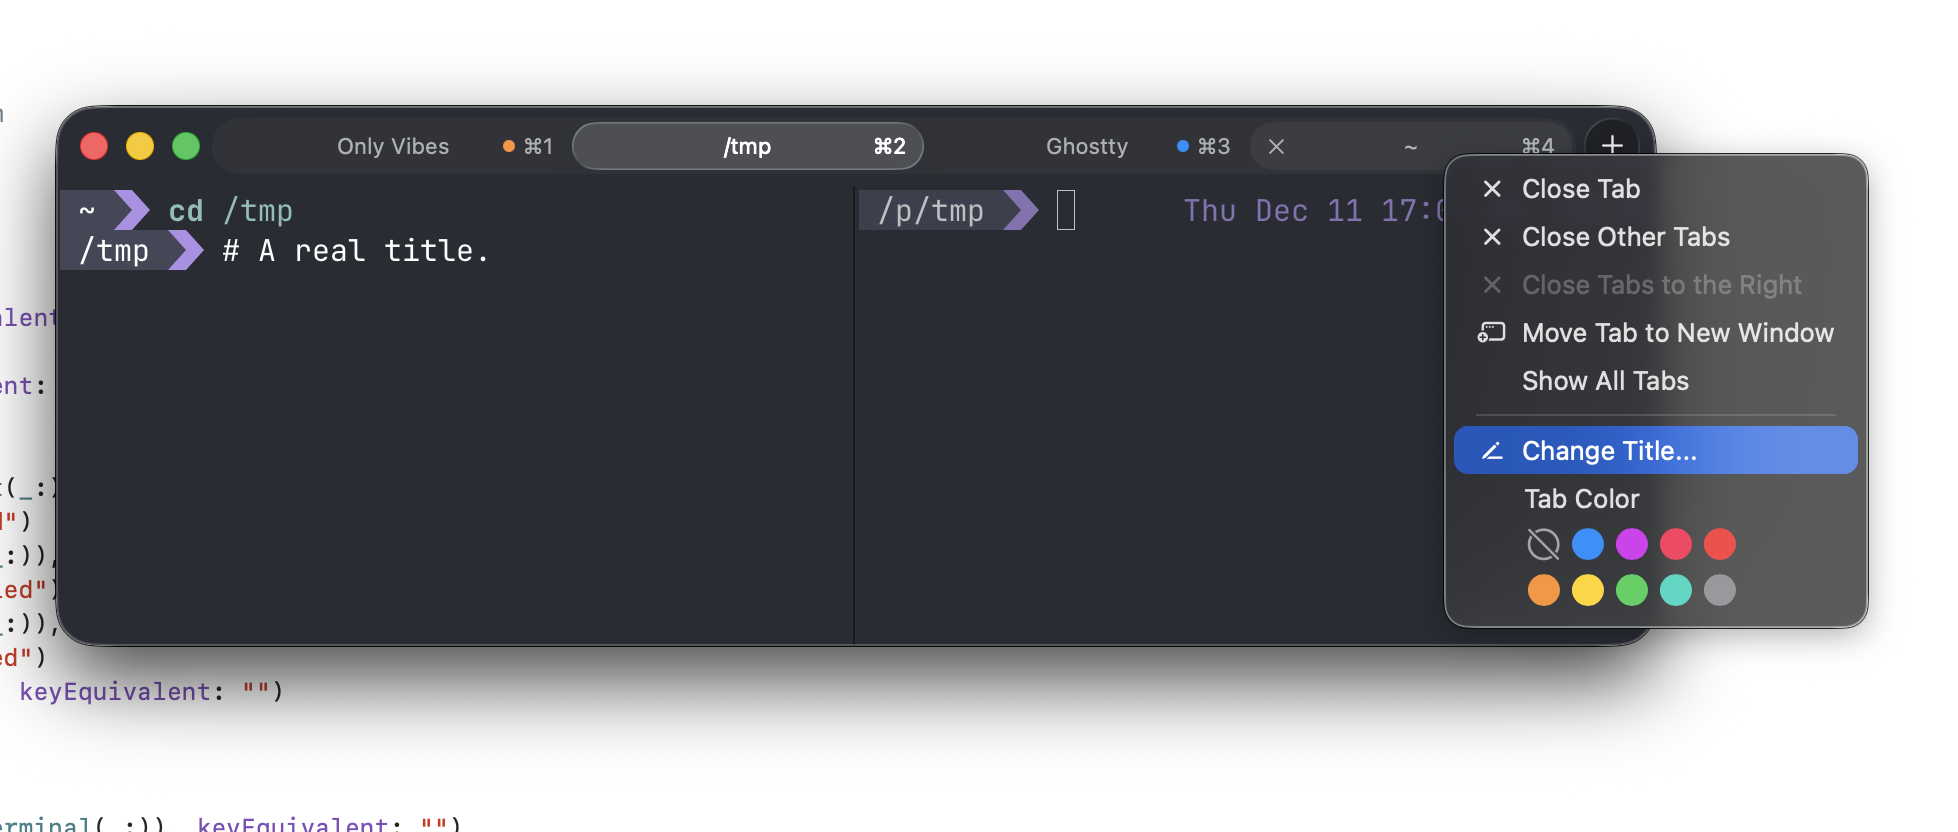Choose Change Title… from the context menu
This screenshot has height=832, width=1958.
(x=1608, y=451)
